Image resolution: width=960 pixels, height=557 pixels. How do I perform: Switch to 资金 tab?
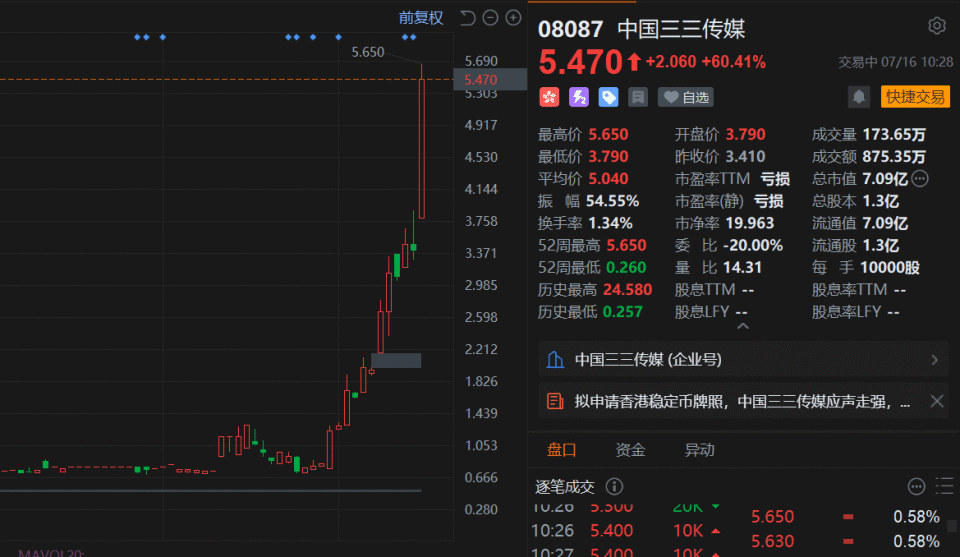tap(630, 450)
